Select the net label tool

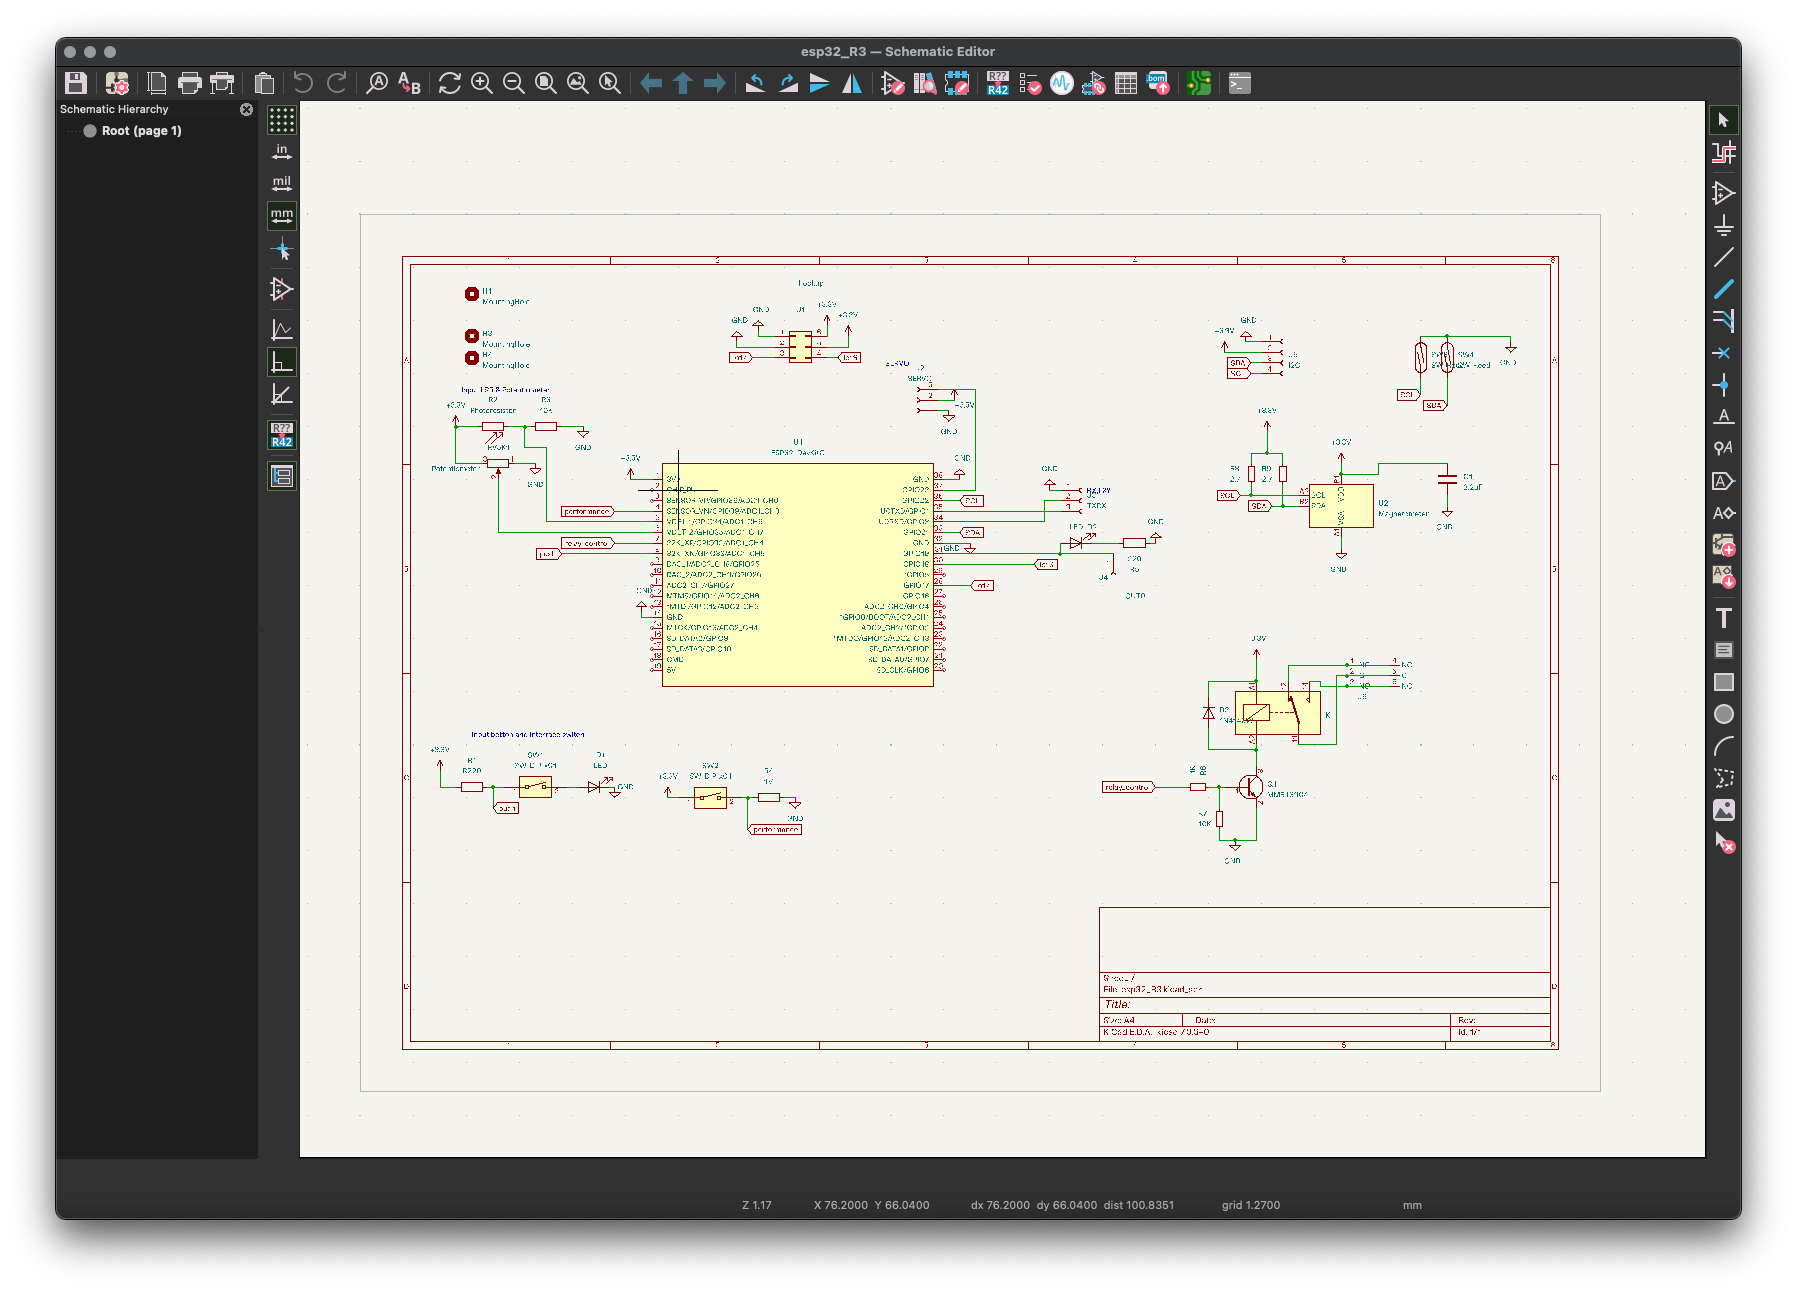tap(1724, 417)
